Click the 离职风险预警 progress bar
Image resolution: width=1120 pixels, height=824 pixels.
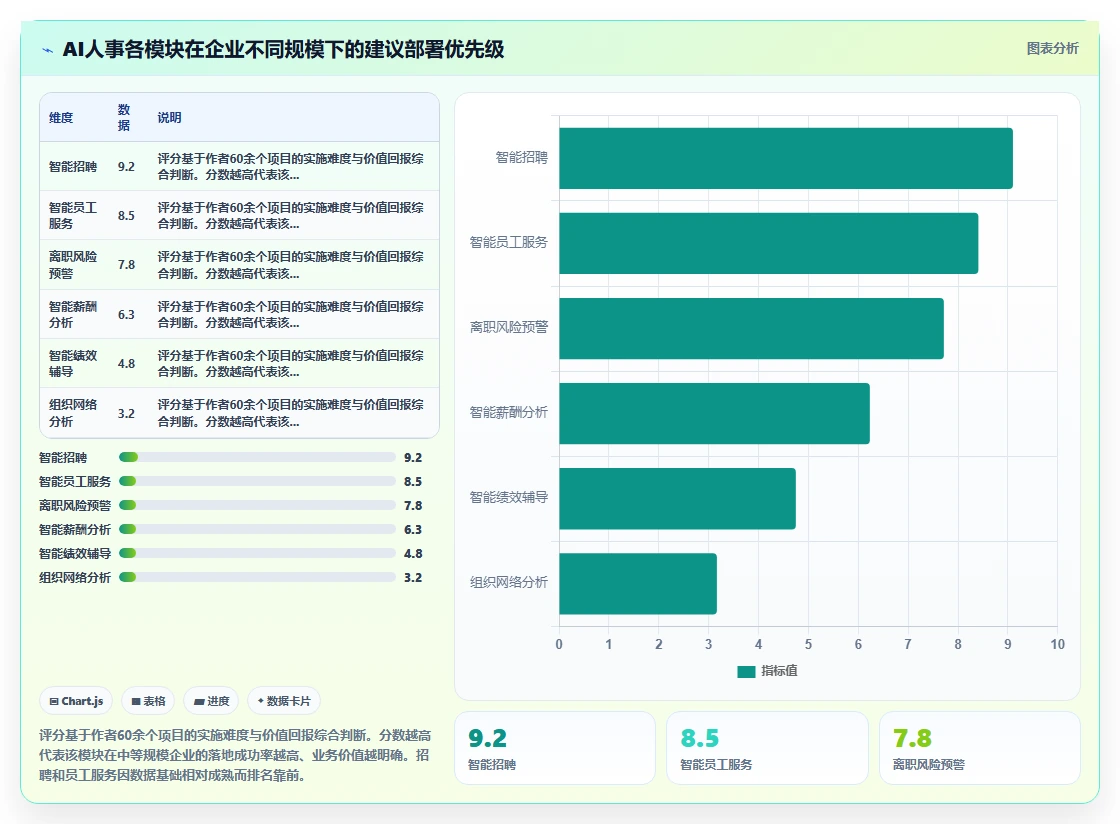pyautogui.click(x=257, y=505)
